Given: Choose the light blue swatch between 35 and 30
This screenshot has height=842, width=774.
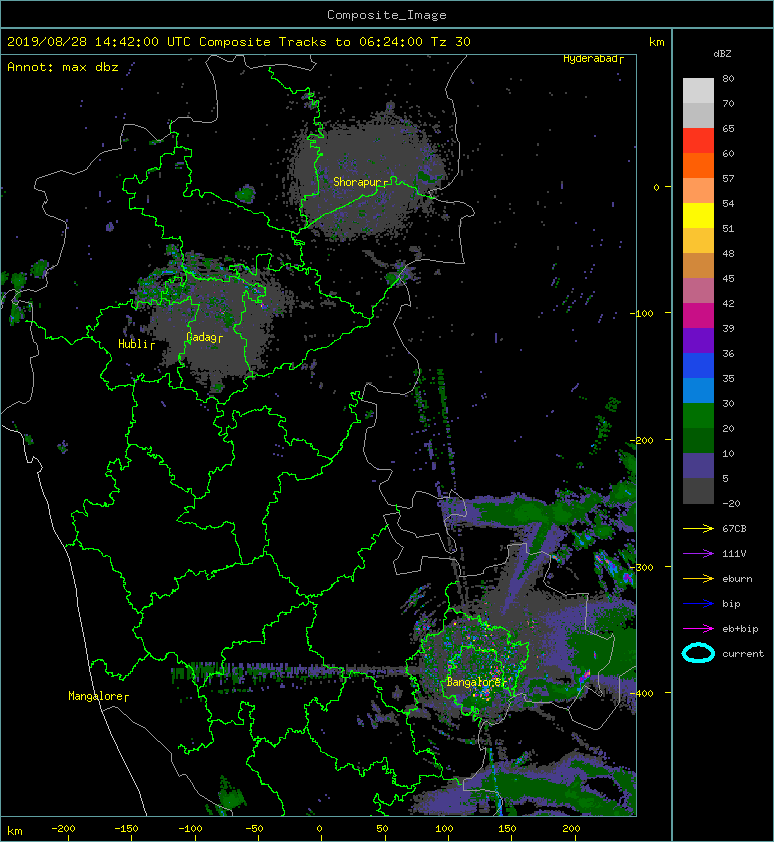Looking at the screenshot, I should click(x=698, y=390).
